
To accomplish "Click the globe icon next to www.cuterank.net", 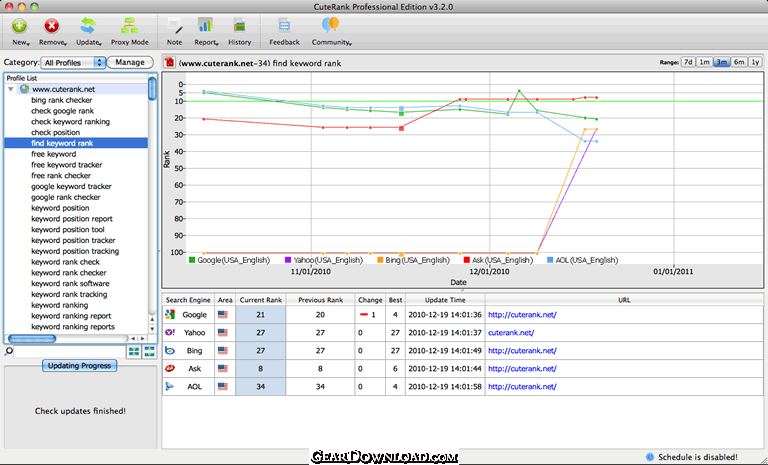I will click(x=24, y=89).
